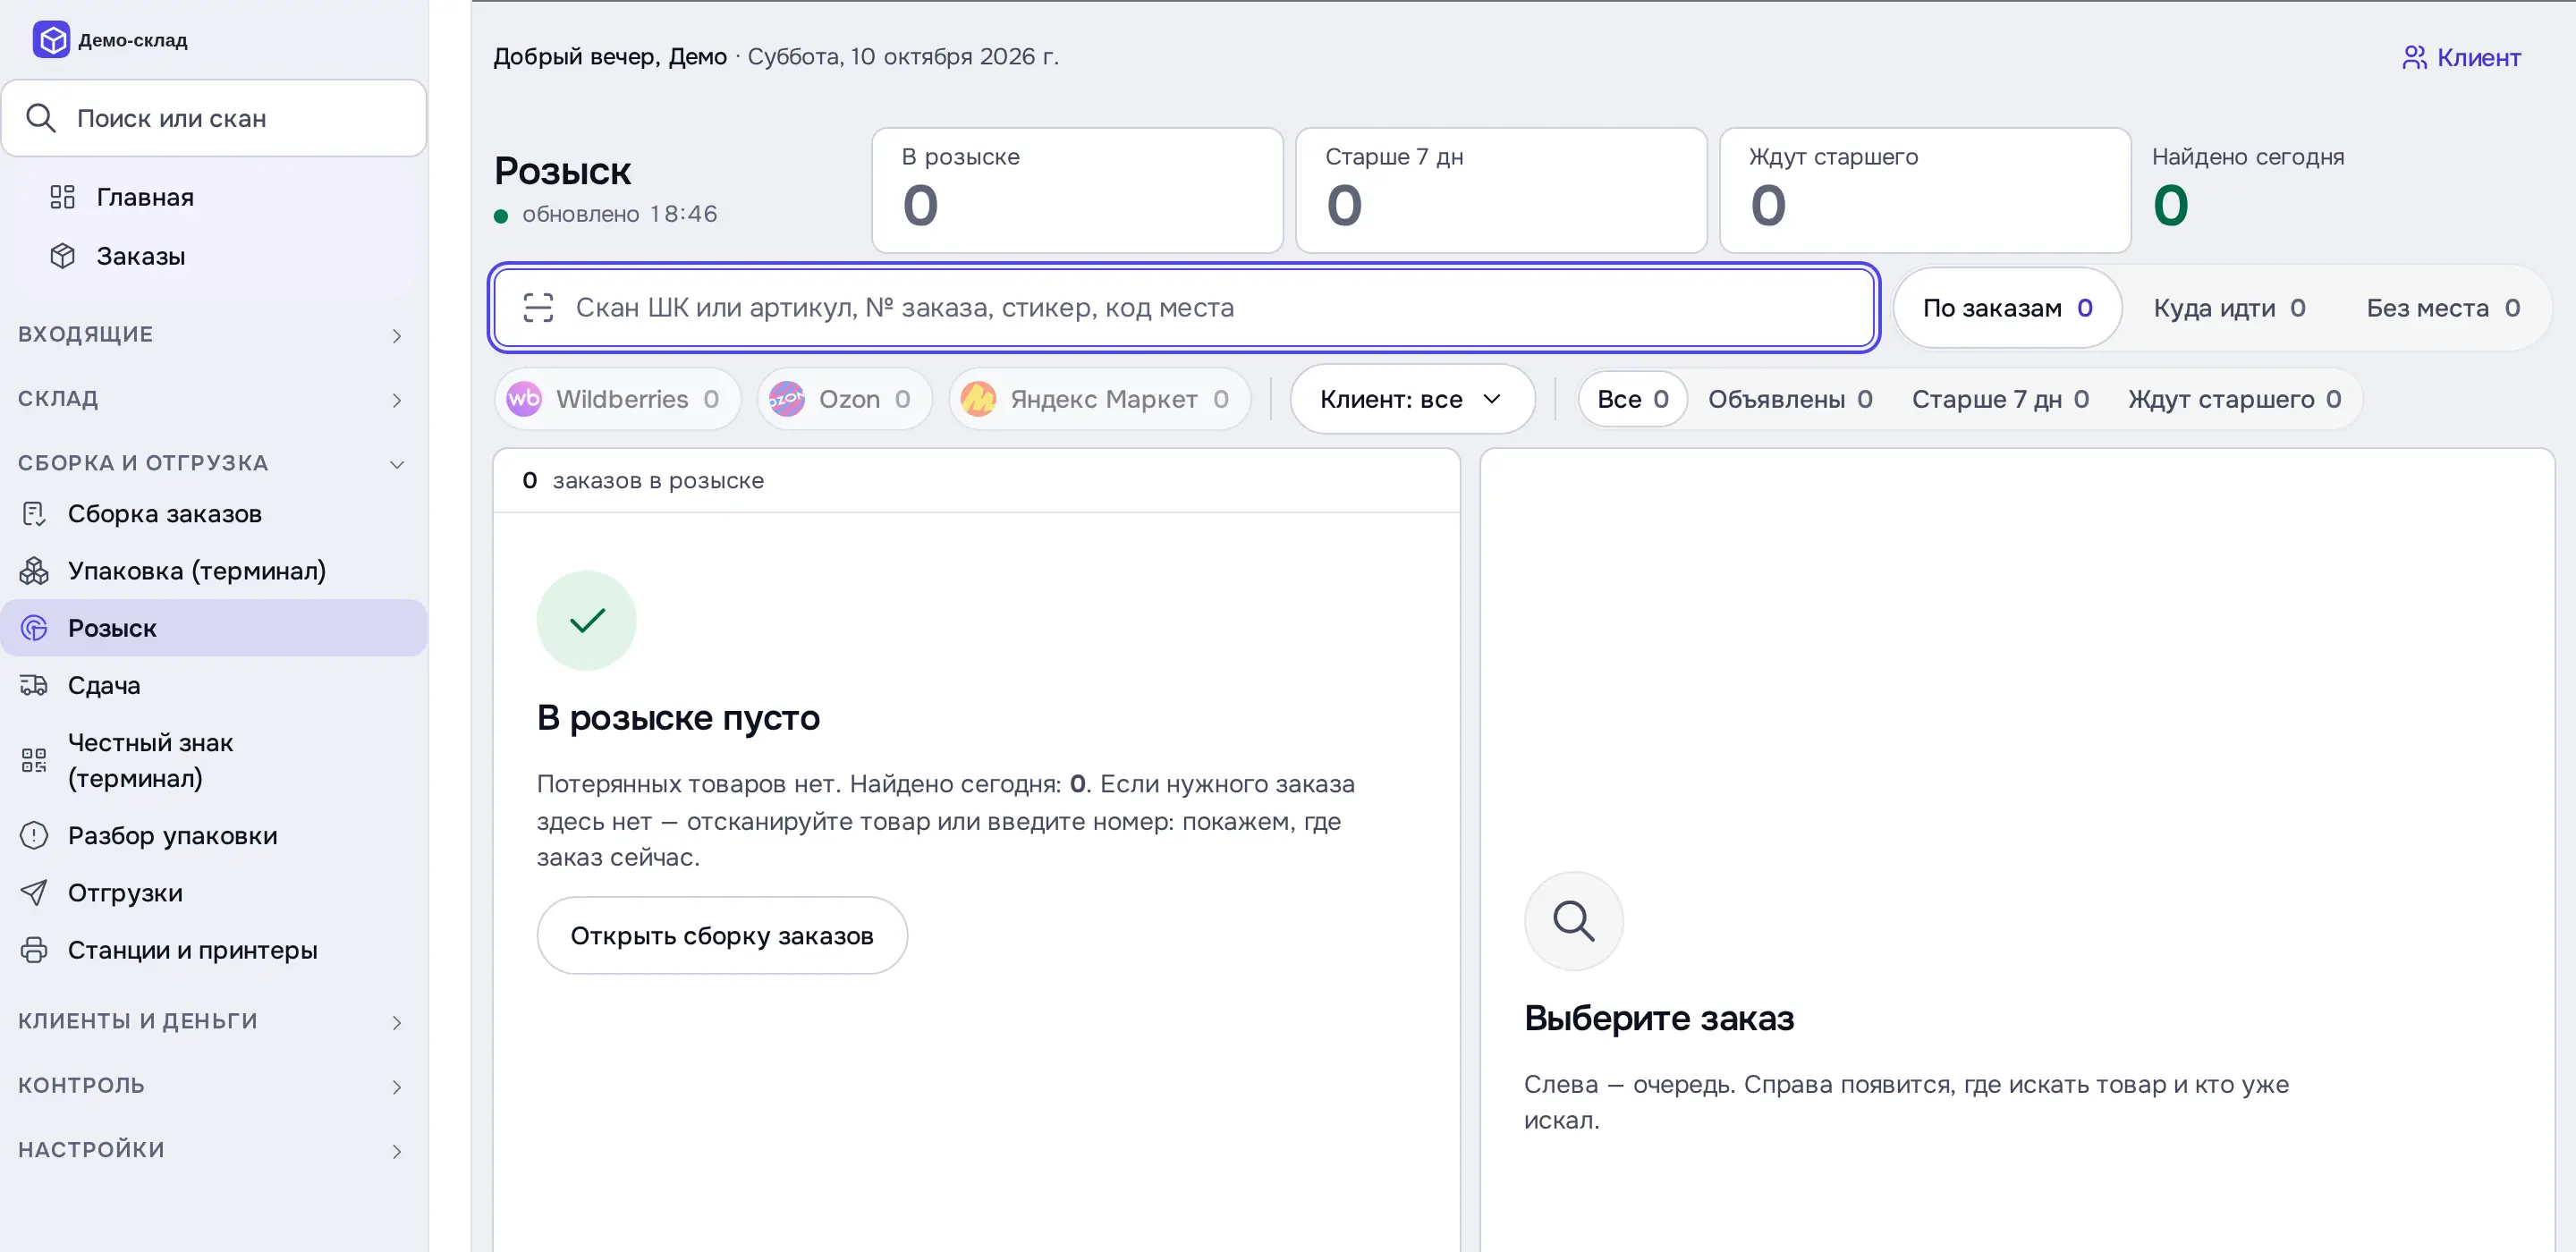Open Сдача in the sidebar menu
The height and width of the screenshot is (1252, 2576).
click(x=213, y=685)
